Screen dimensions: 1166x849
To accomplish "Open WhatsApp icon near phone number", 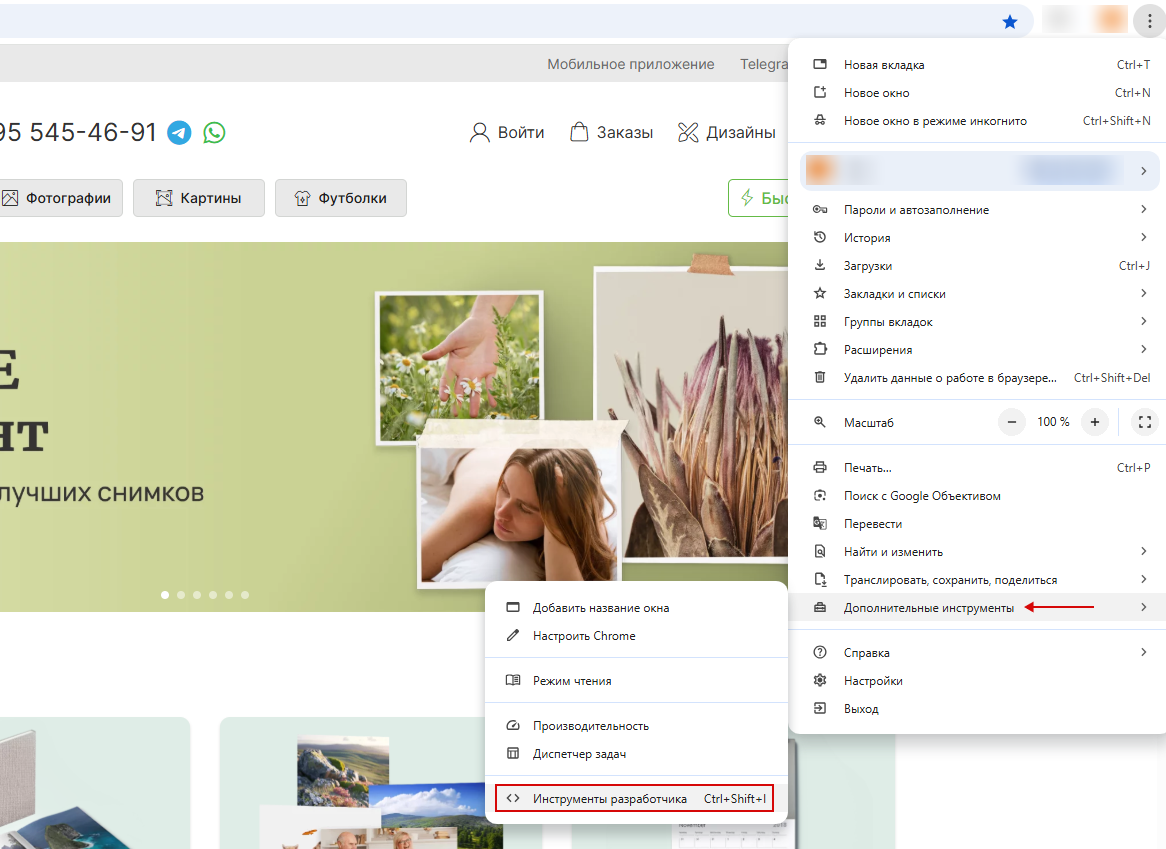I will tap(214, 132).
